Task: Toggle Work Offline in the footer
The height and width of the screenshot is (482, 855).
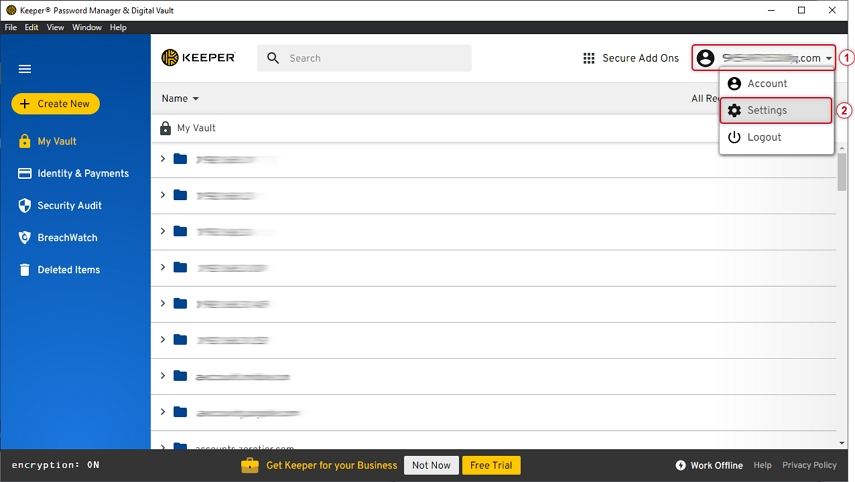Action: [709, 465]
